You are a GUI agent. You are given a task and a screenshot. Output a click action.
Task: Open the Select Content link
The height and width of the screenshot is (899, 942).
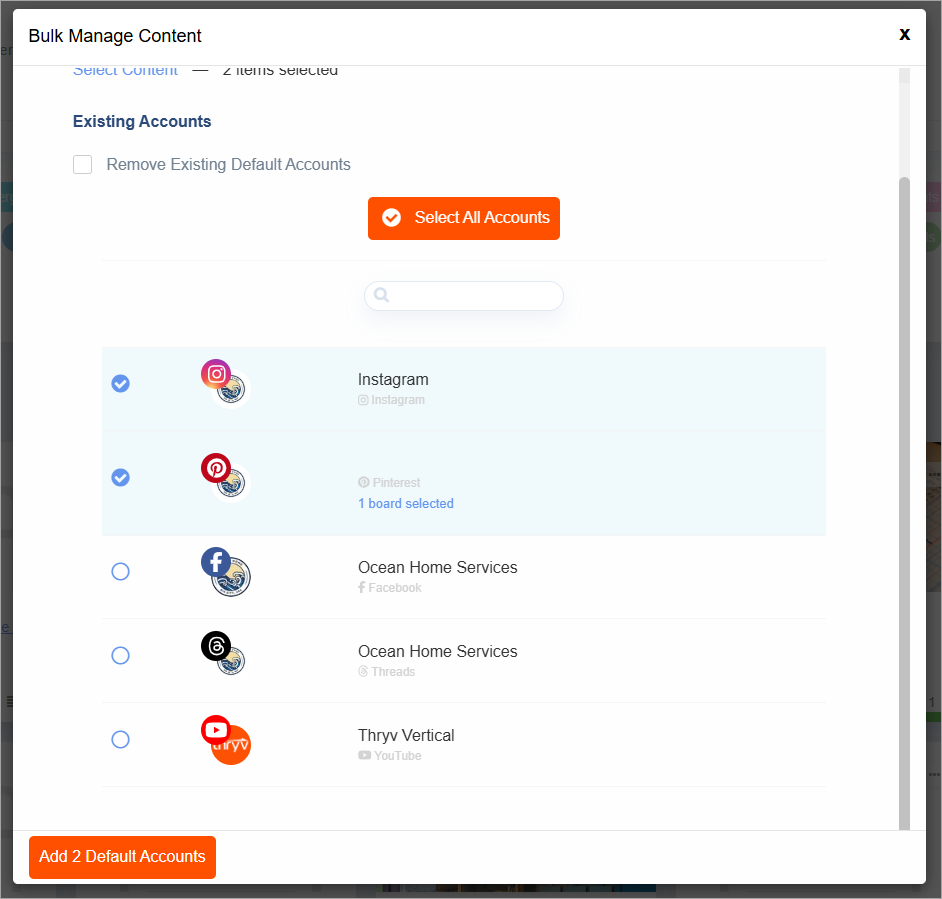125,71
